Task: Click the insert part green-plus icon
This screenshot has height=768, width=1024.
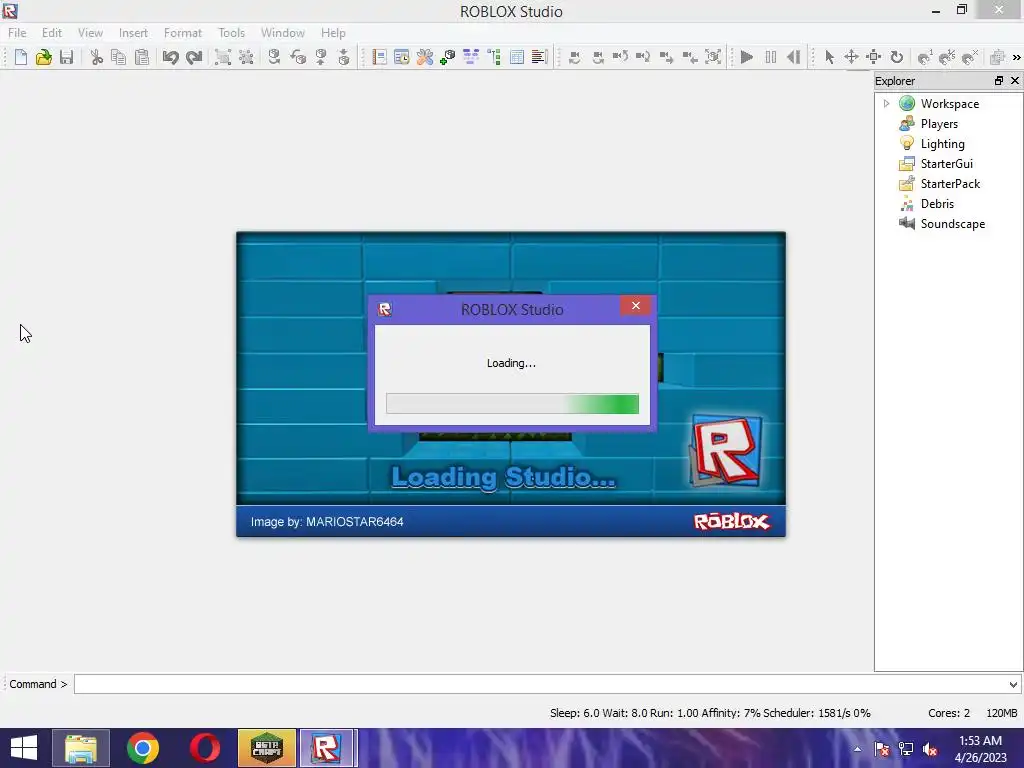Action: pyautogui.click(x=447, y=57)
